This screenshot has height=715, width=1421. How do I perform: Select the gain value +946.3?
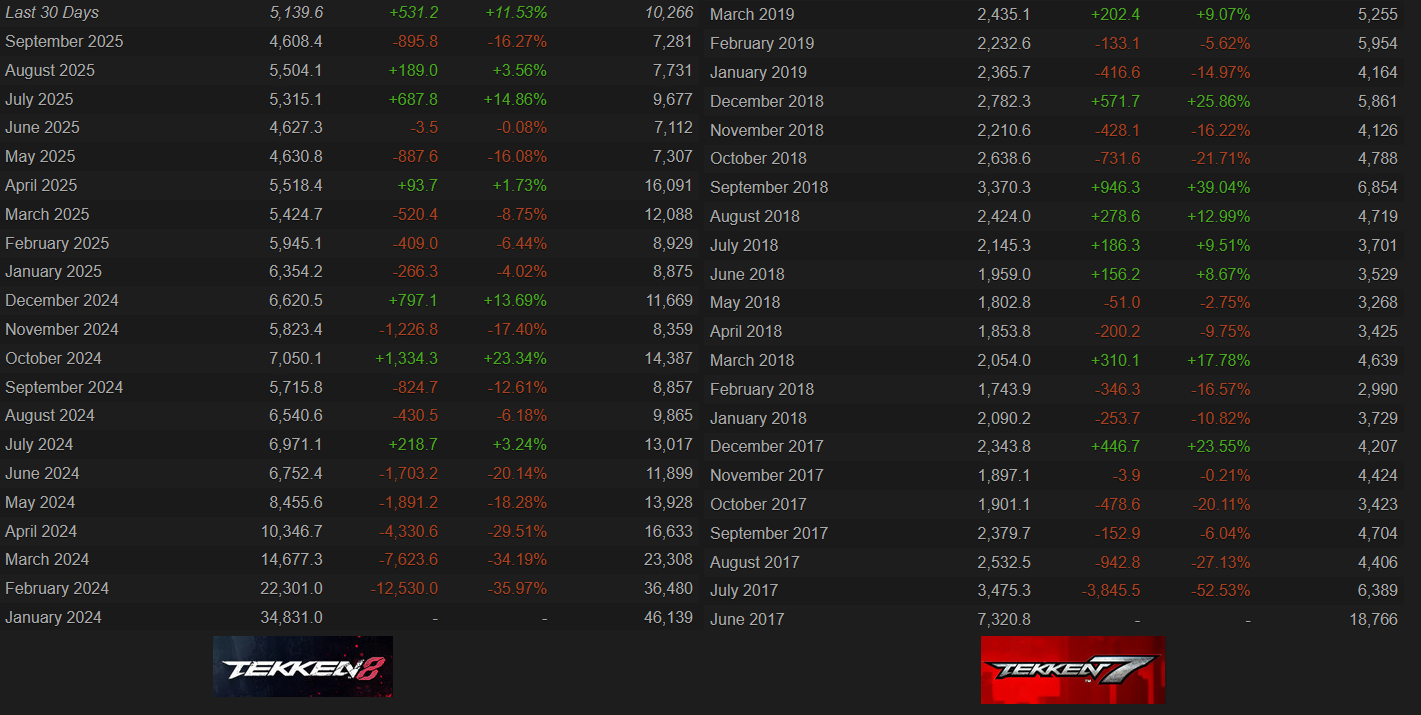tap(1117, 187)
